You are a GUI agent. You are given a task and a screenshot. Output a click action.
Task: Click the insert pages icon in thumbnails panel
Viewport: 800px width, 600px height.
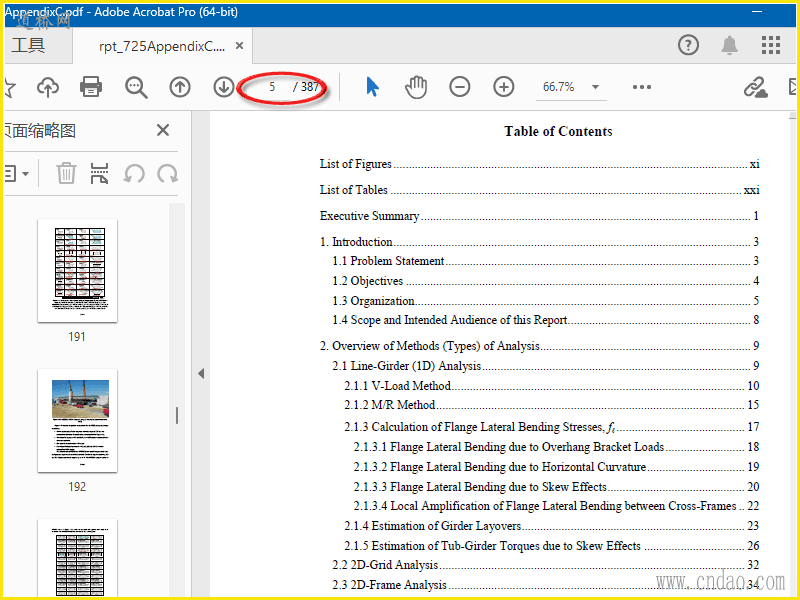coord(99,173)
